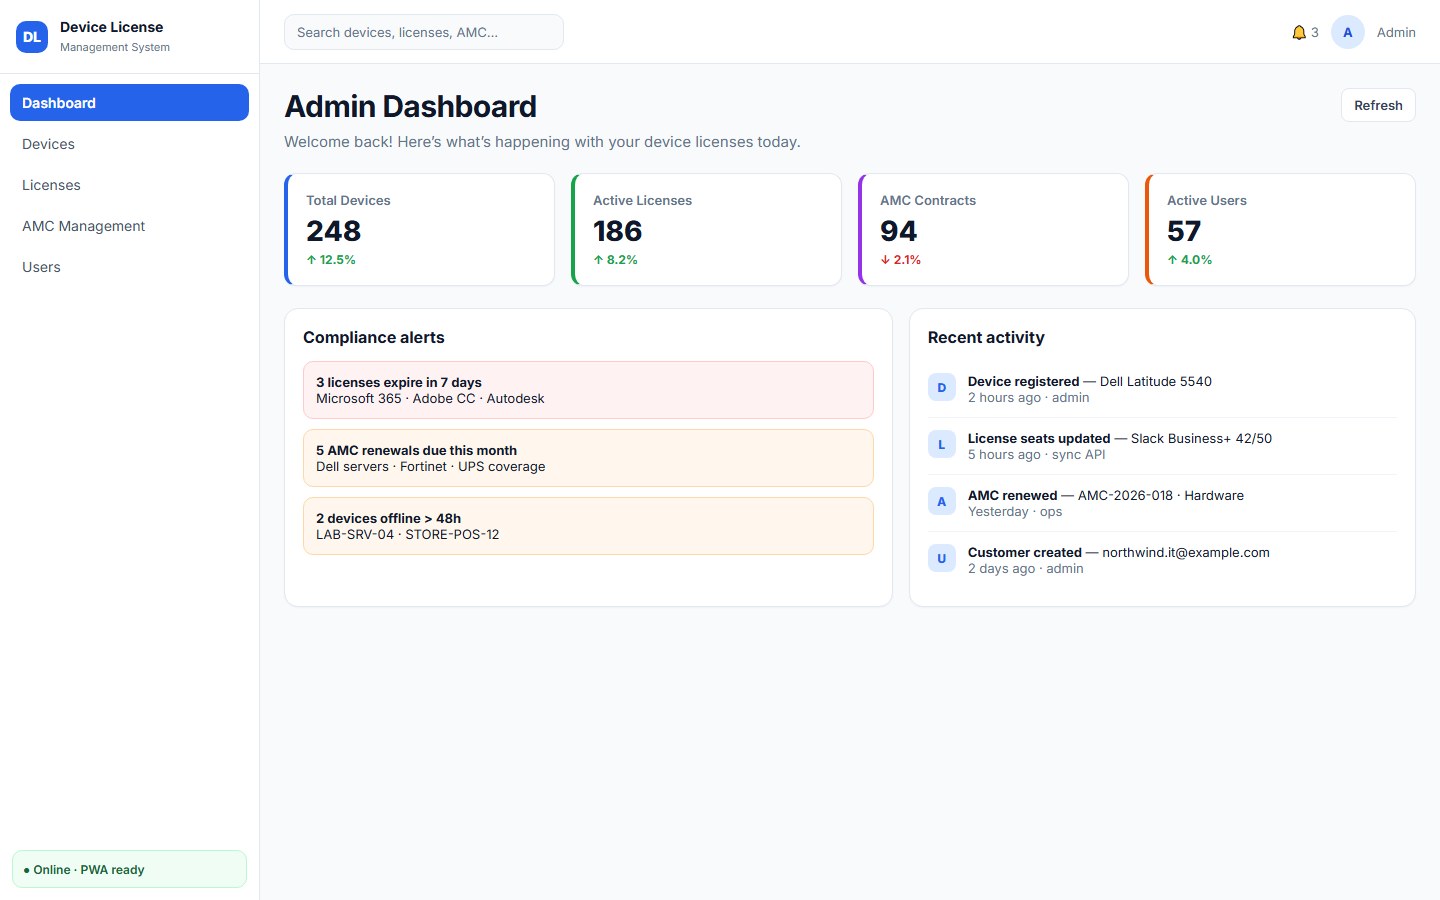Go to Devices in the sidebar
The height and width of the screenshot is (900, 1440).
point(129,144)
